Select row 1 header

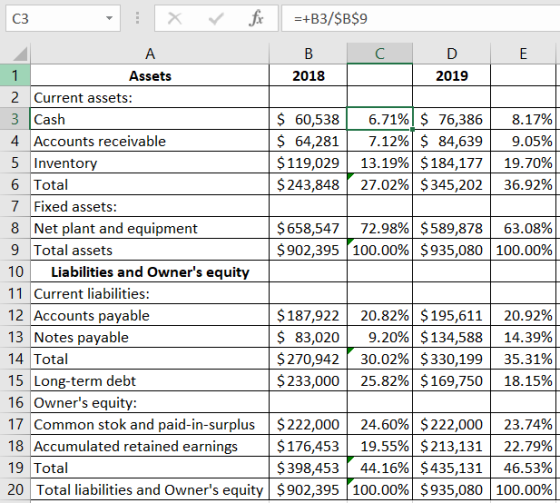click(x=15, y=75)
